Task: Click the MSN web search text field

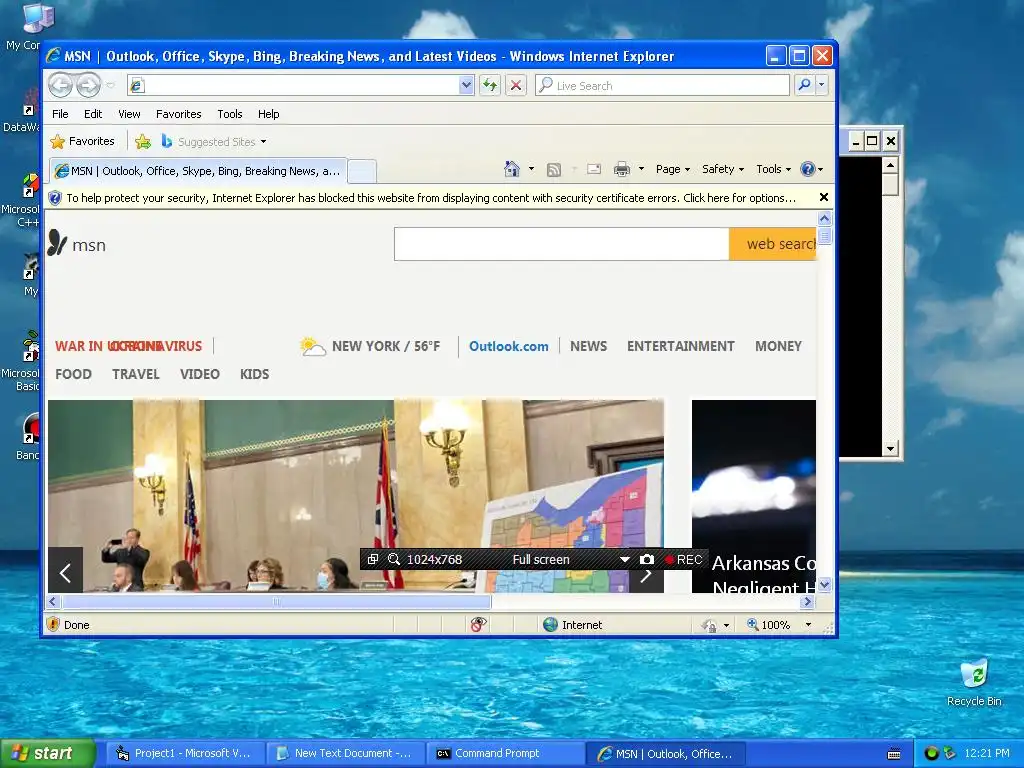Action: click(562, 244)
